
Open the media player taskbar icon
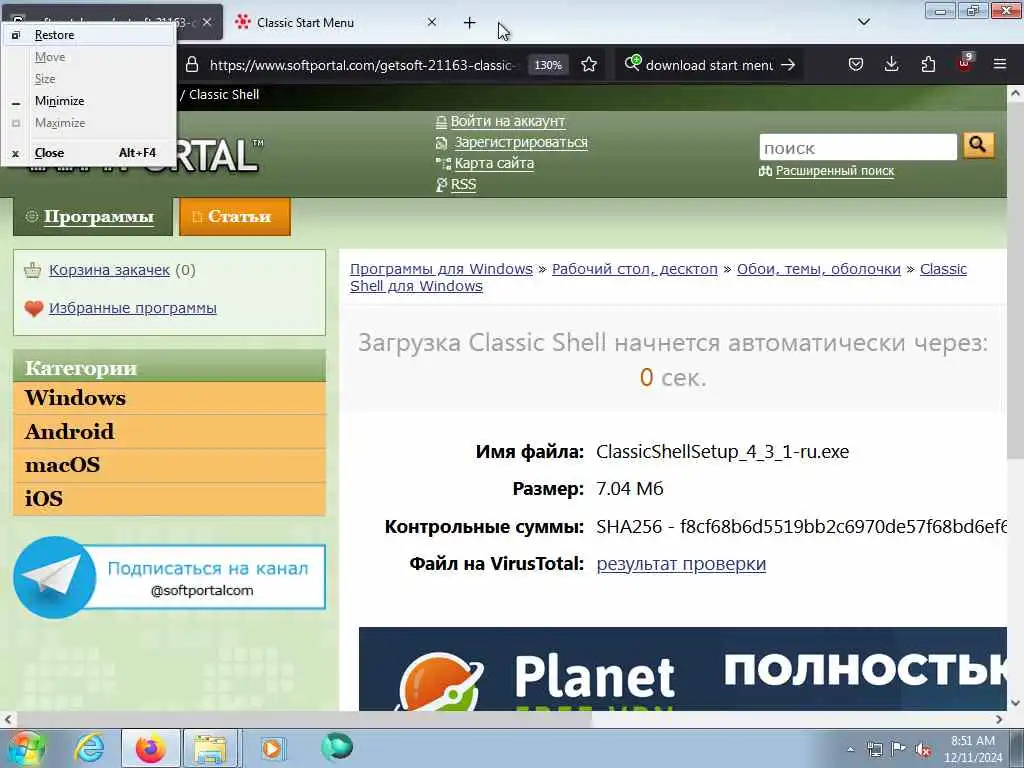272,748
